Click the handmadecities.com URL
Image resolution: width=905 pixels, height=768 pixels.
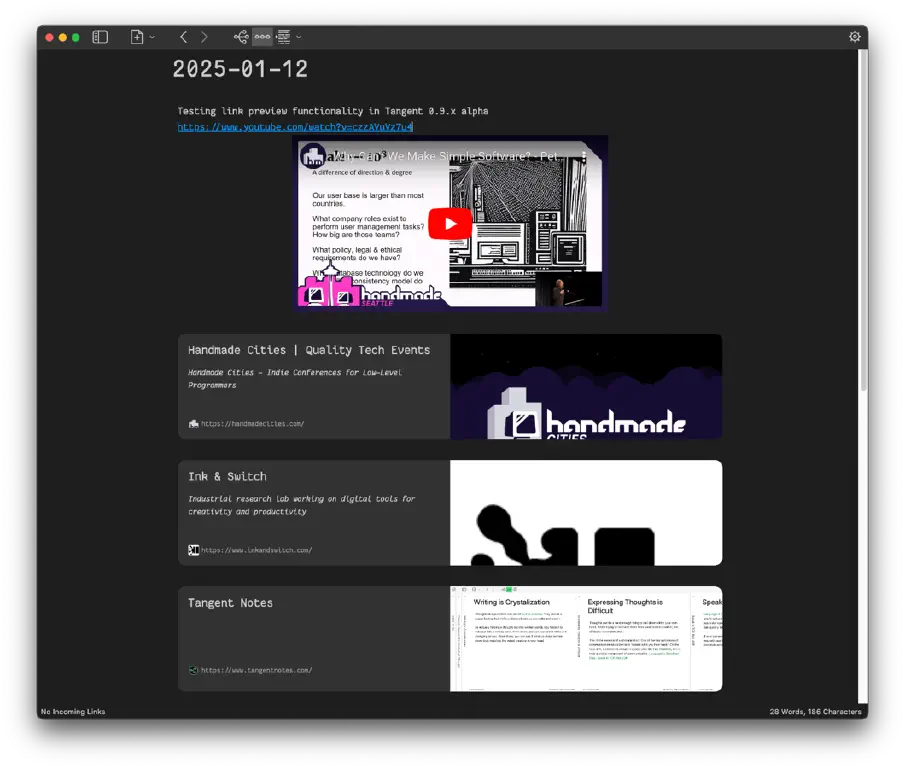coord(252,424)
